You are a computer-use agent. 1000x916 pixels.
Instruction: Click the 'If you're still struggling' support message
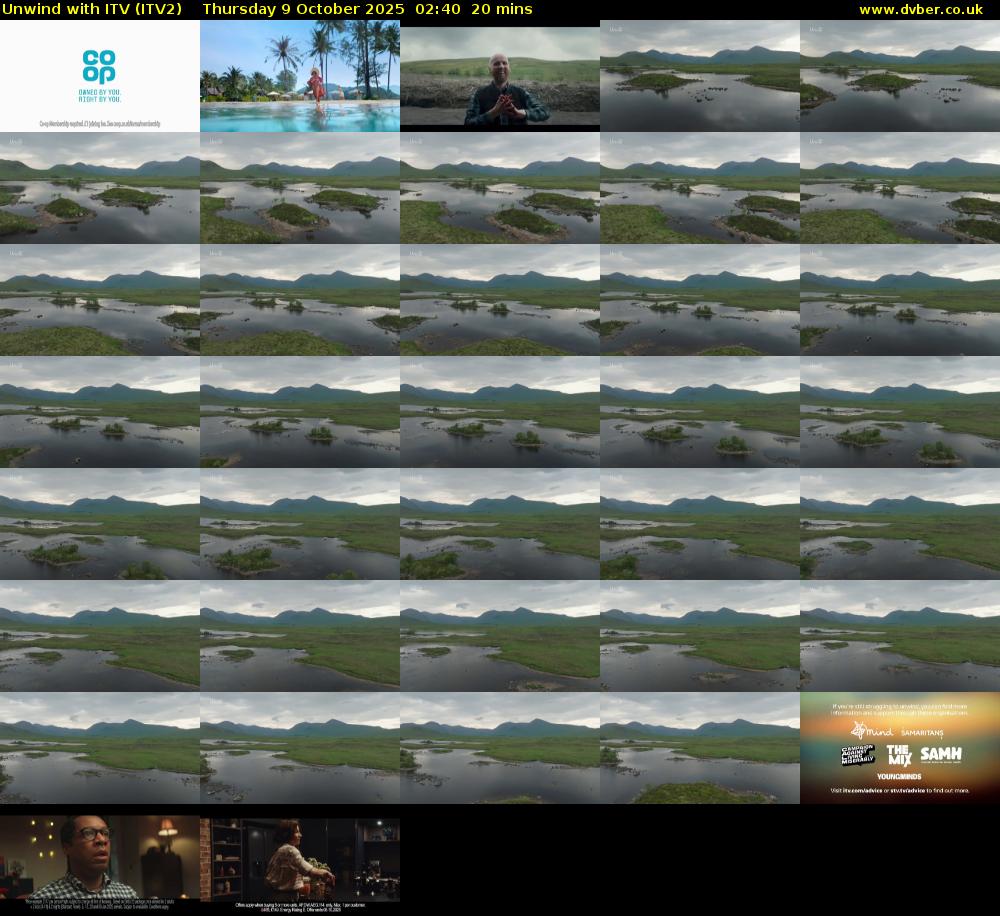coord(899,710)
